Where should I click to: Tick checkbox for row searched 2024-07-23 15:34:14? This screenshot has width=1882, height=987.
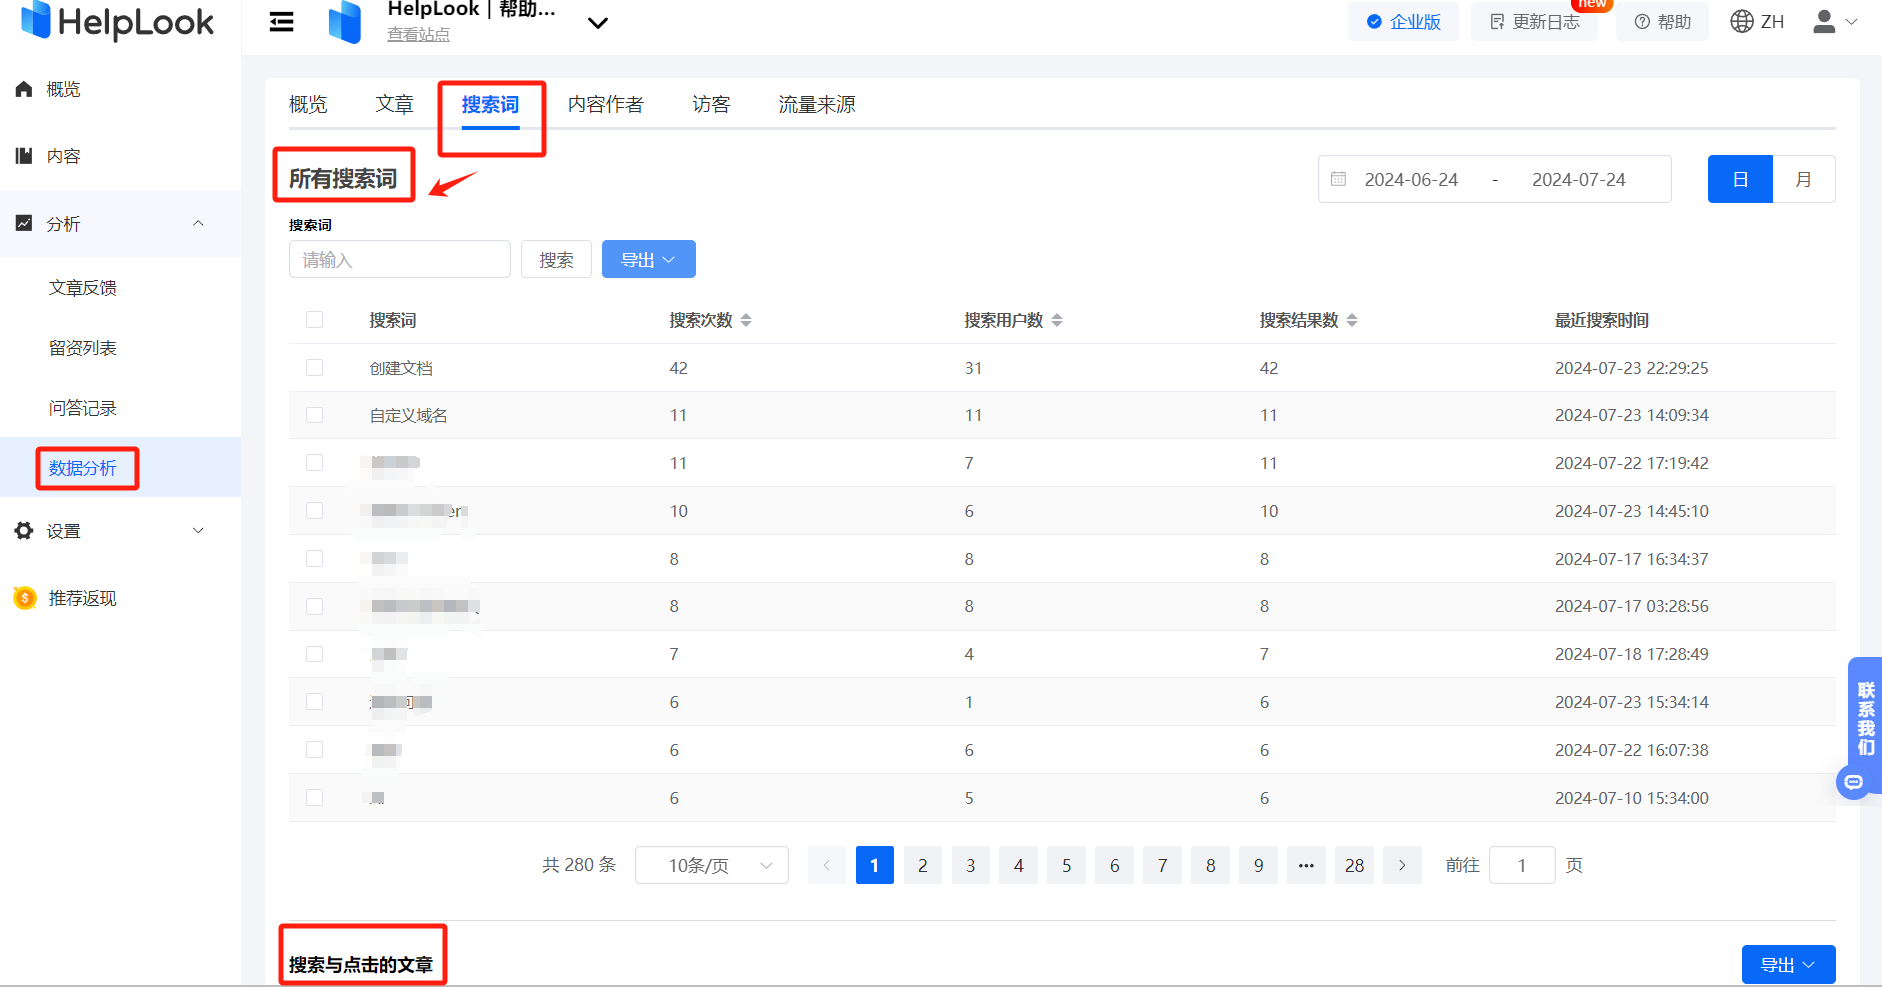315,702
